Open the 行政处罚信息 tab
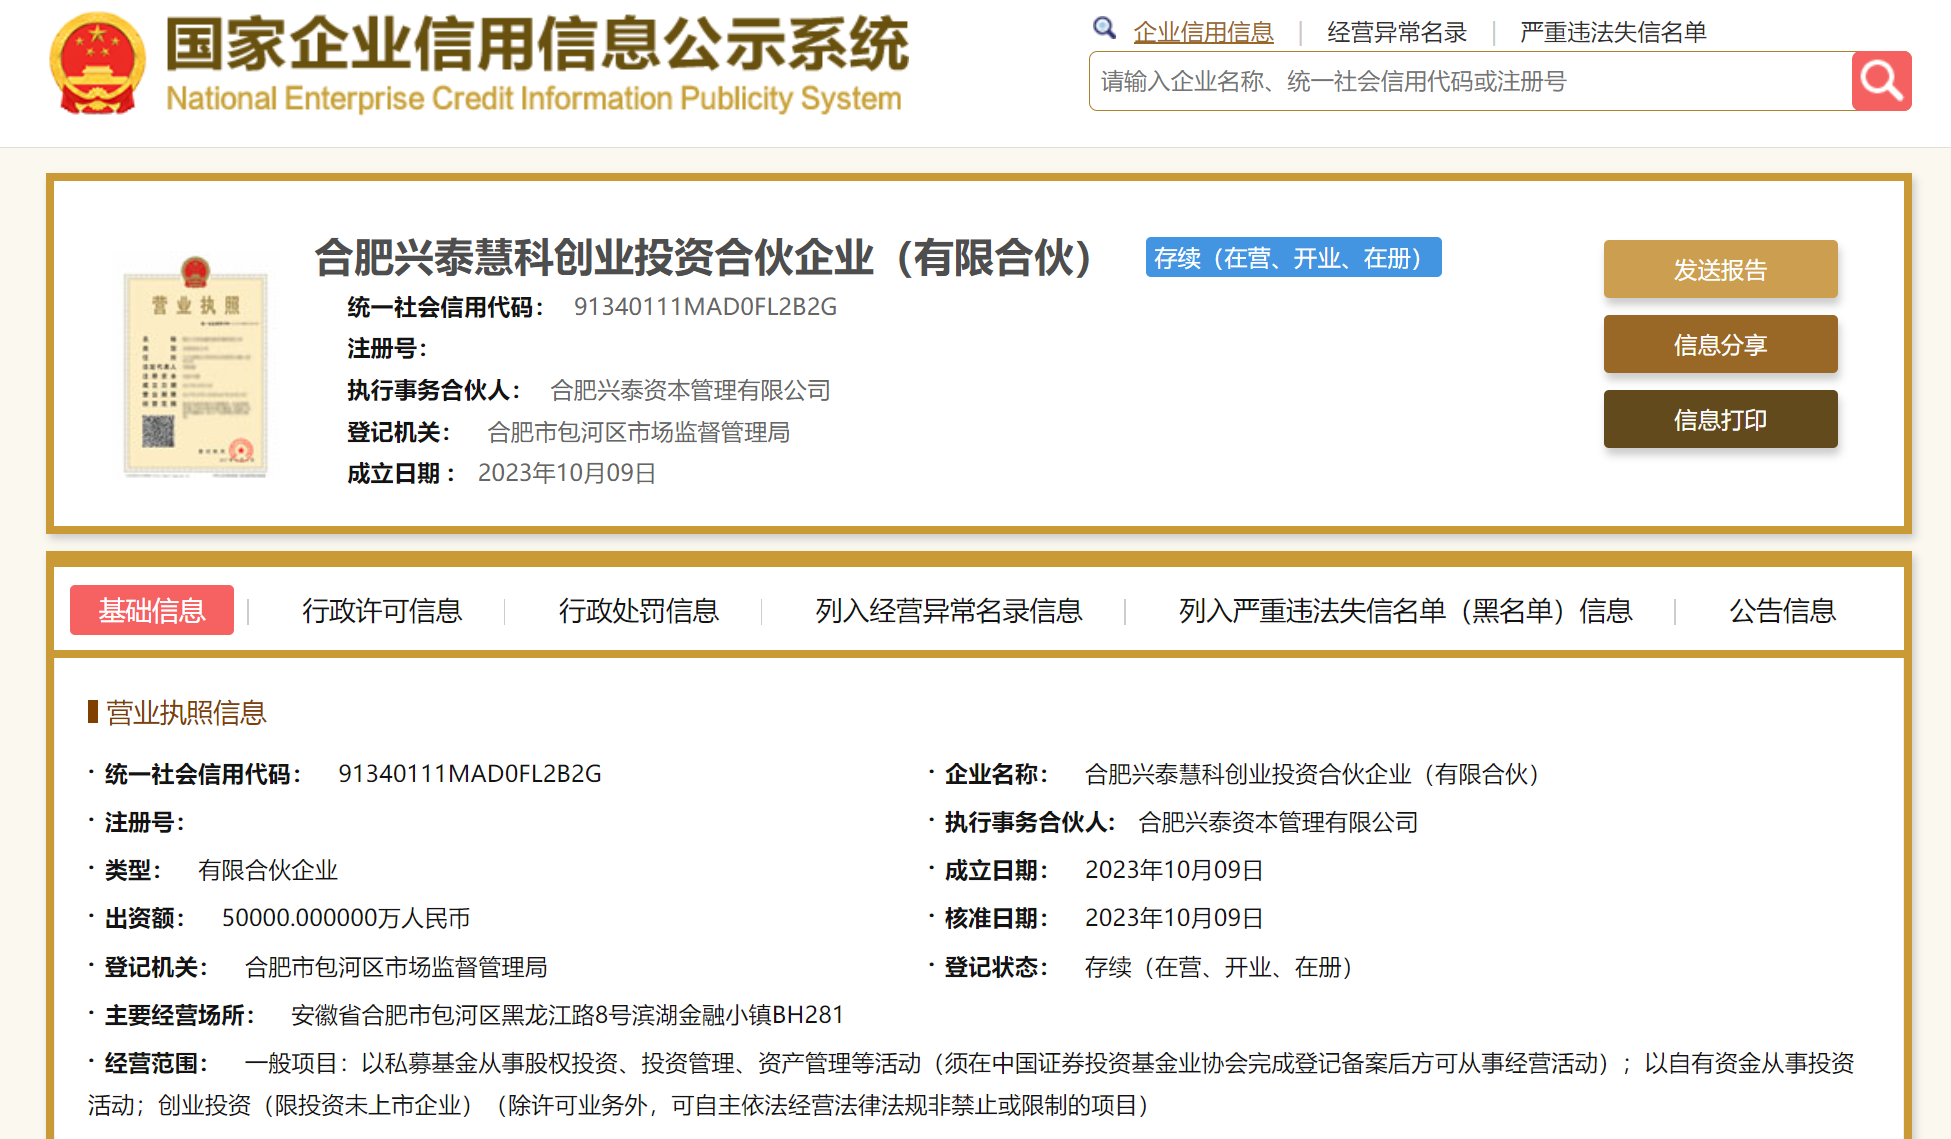This screenshot has height=1139, width=1951. point(638,610)
